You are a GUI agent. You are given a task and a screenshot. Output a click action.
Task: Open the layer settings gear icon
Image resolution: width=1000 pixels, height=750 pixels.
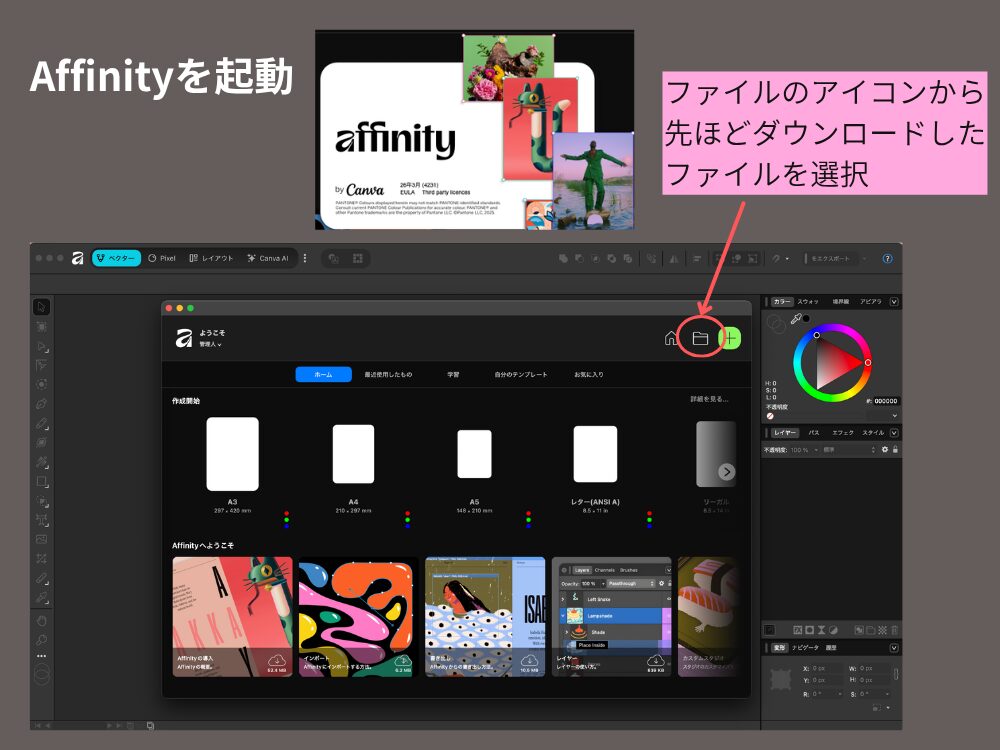[885, 450]
